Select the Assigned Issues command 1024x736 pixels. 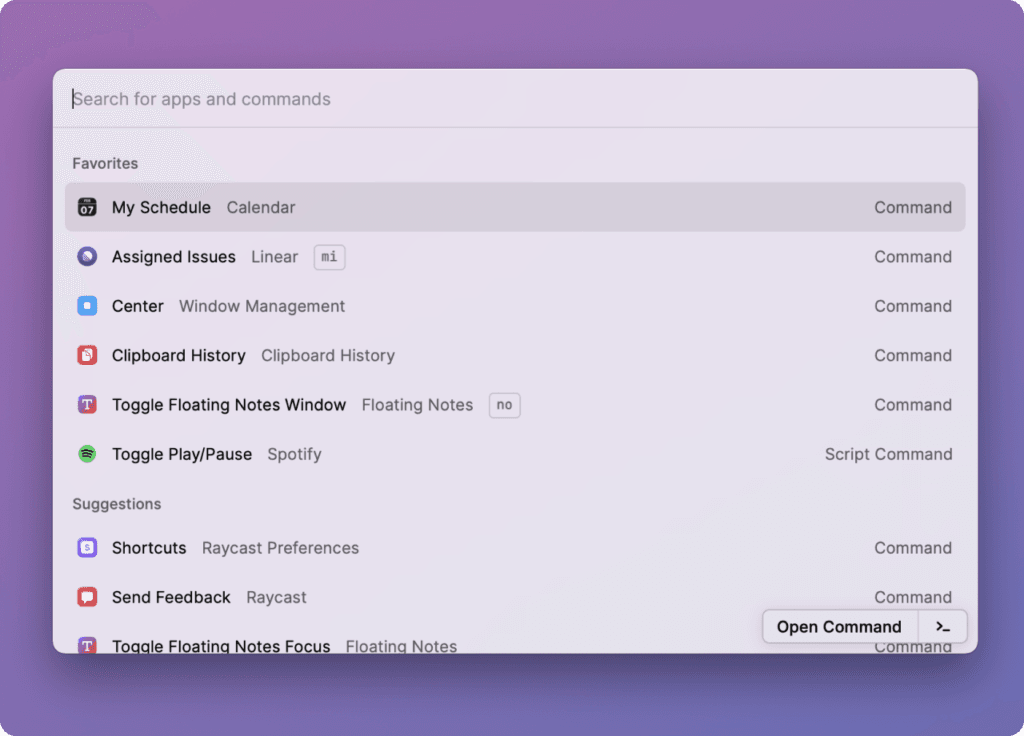click(515, 257)
